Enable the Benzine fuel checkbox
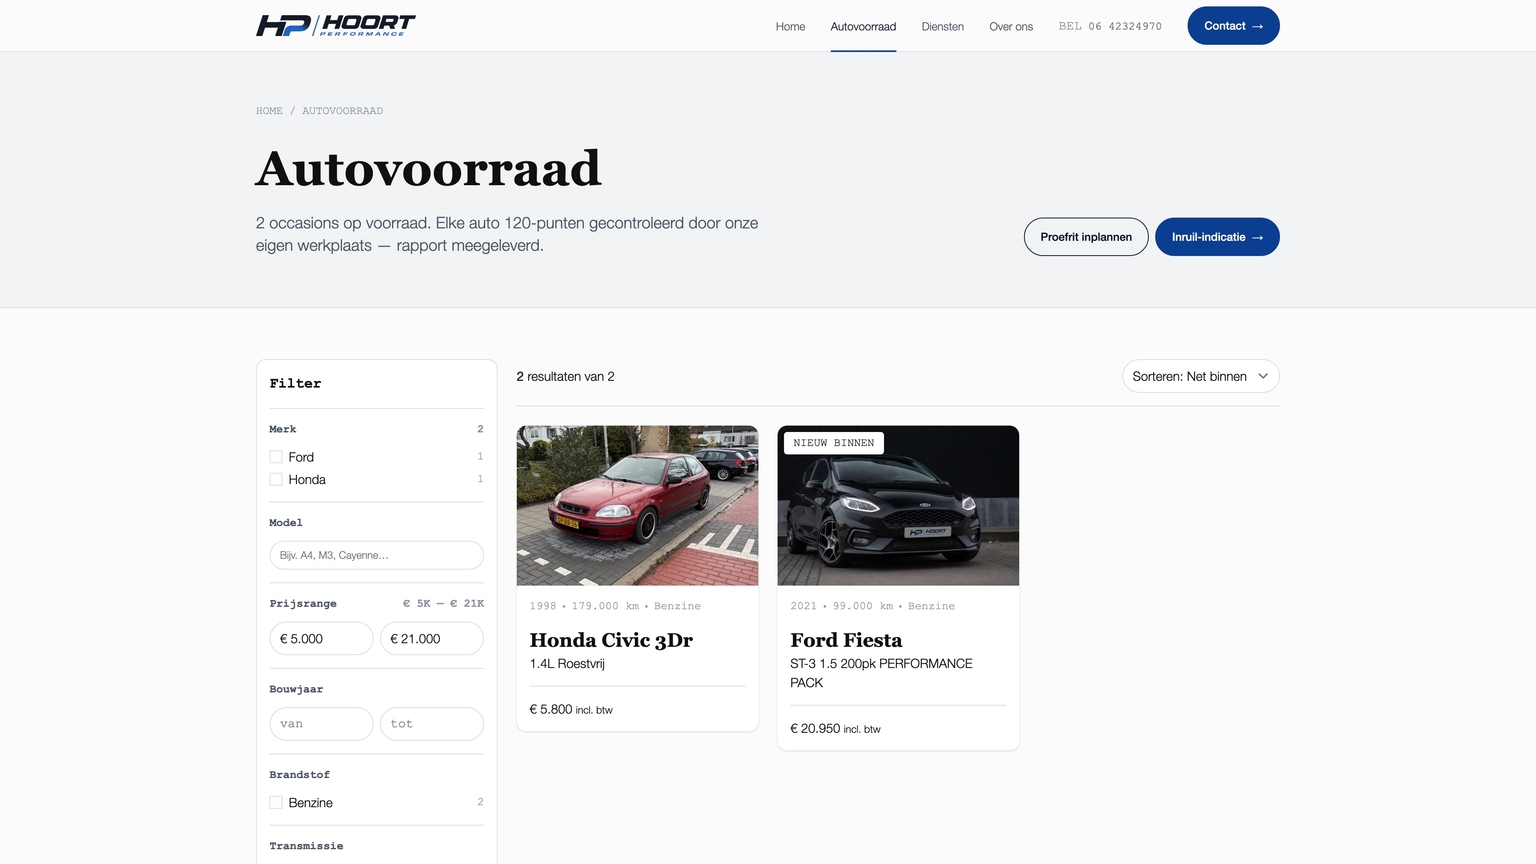The image size is (1536, 864). click(x=276, y=803)
